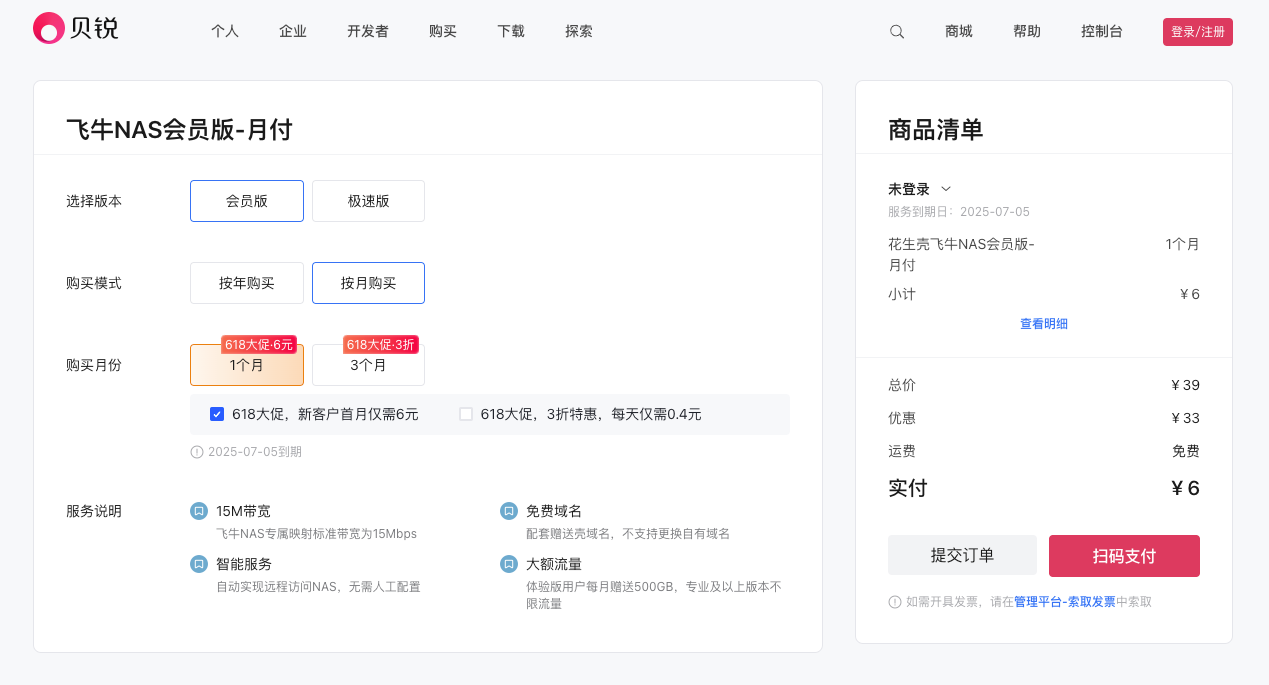Open the 开发者 navigation menu
This screenshot has height=685, width=1269.
pos(368,31)
